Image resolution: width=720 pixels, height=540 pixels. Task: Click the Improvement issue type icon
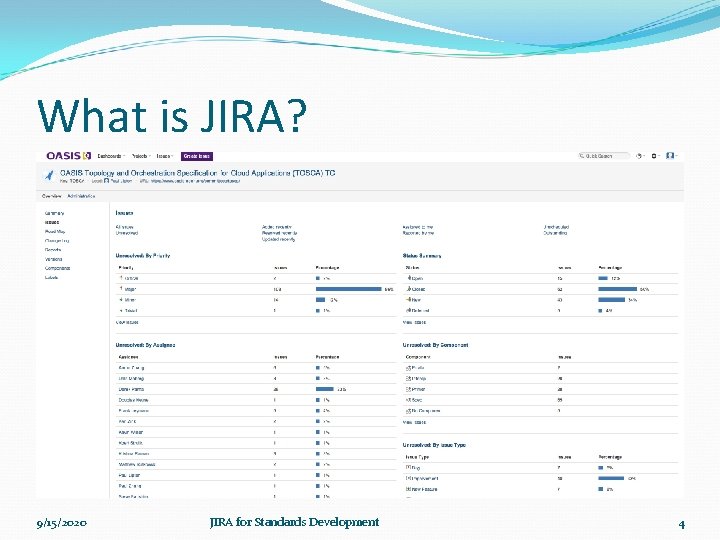pos(408,478)
